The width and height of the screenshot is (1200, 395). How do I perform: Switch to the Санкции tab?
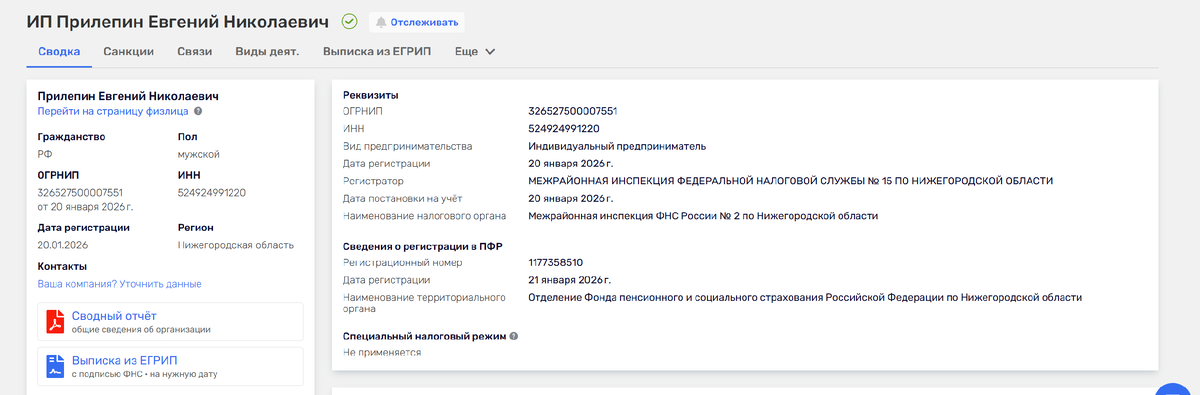pyautogui.click(x=128, y=51)
